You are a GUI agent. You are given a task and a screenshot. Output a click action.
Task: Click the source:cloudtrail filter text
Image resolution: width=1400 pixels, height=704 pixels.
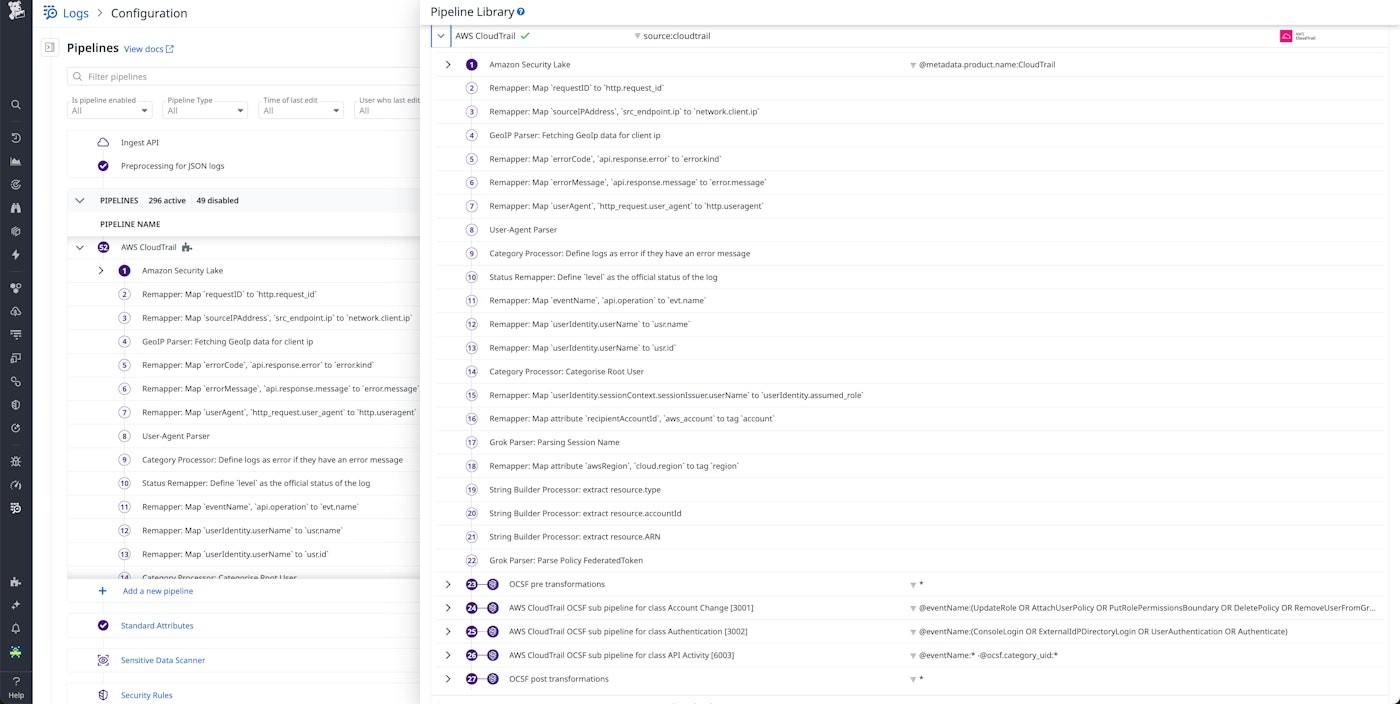677,36
